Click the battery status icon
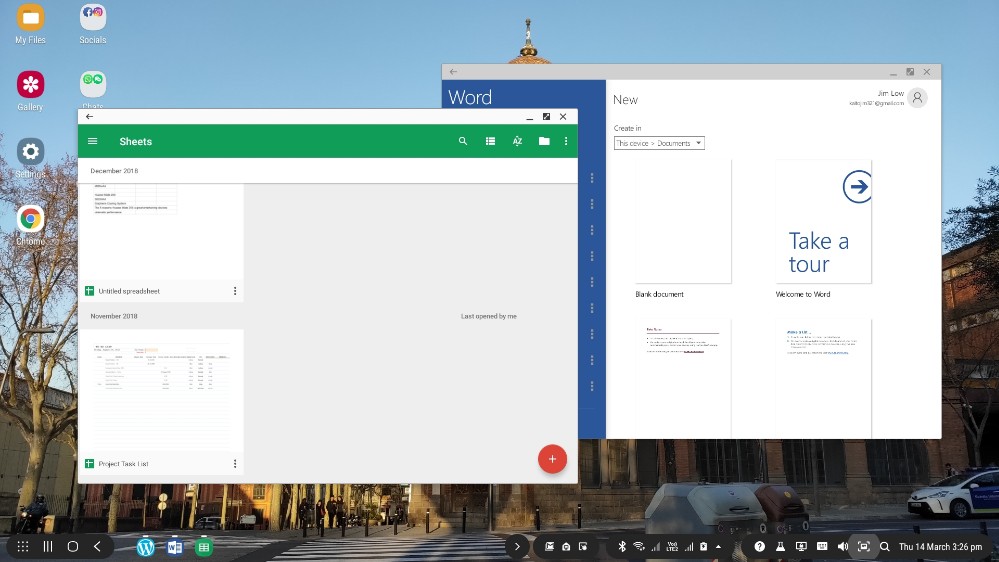This screenshot has height=562, width=999. [x=703, y=547]
